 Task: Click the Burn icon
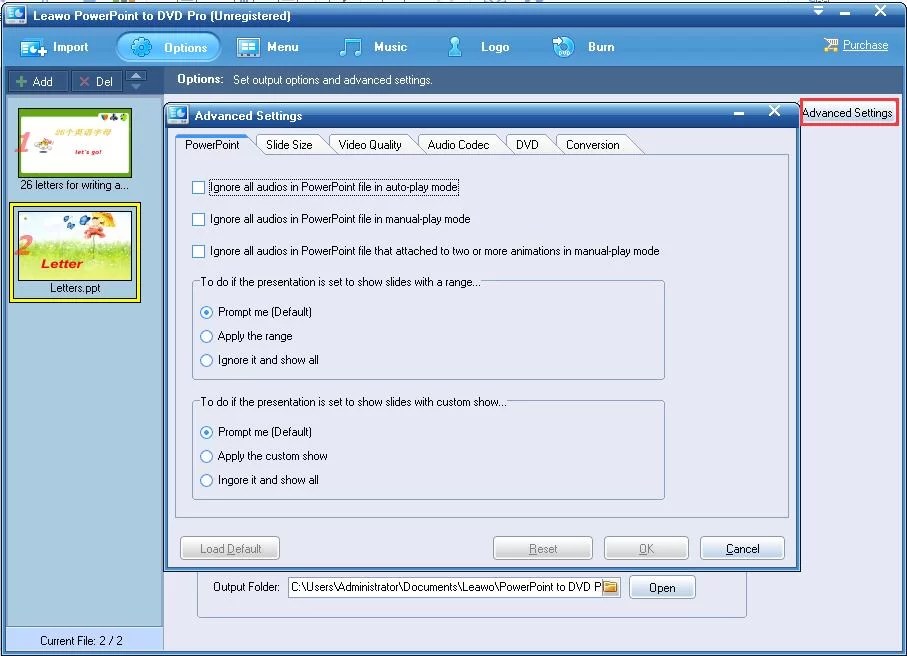click(583, 46)
